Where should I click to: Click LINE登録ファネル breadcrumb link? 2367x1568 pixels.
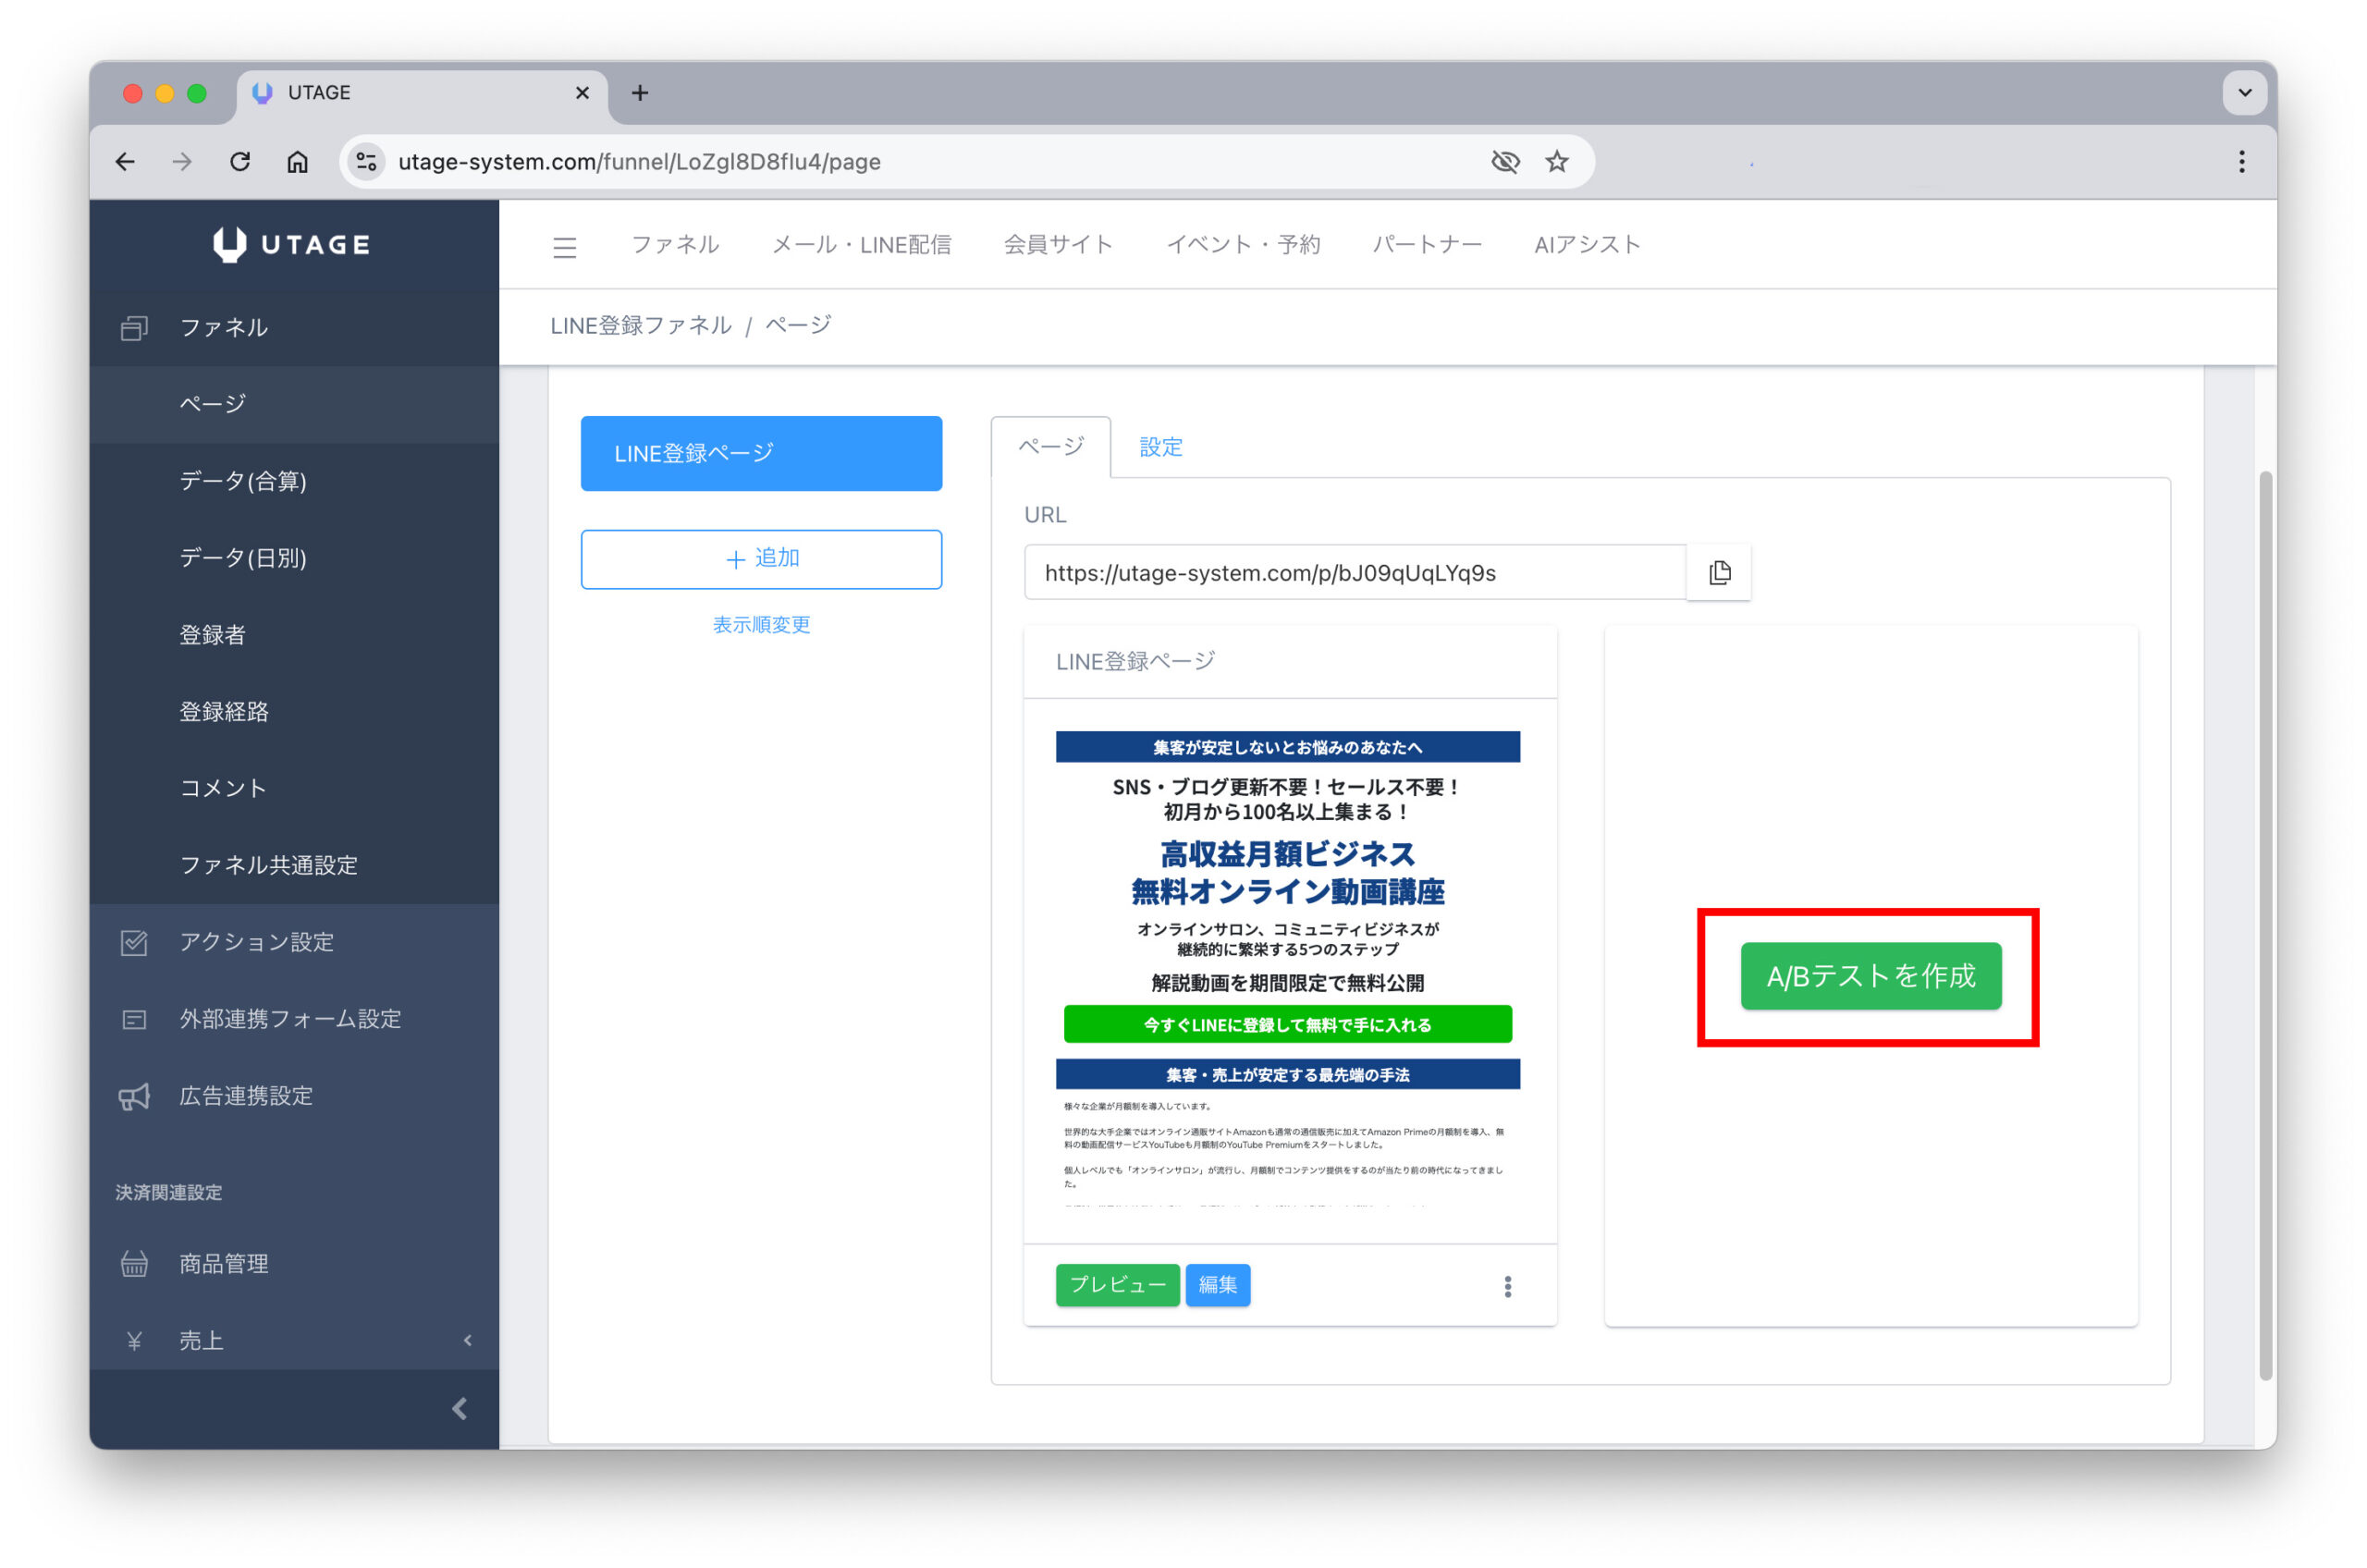(x=641, y=326)
